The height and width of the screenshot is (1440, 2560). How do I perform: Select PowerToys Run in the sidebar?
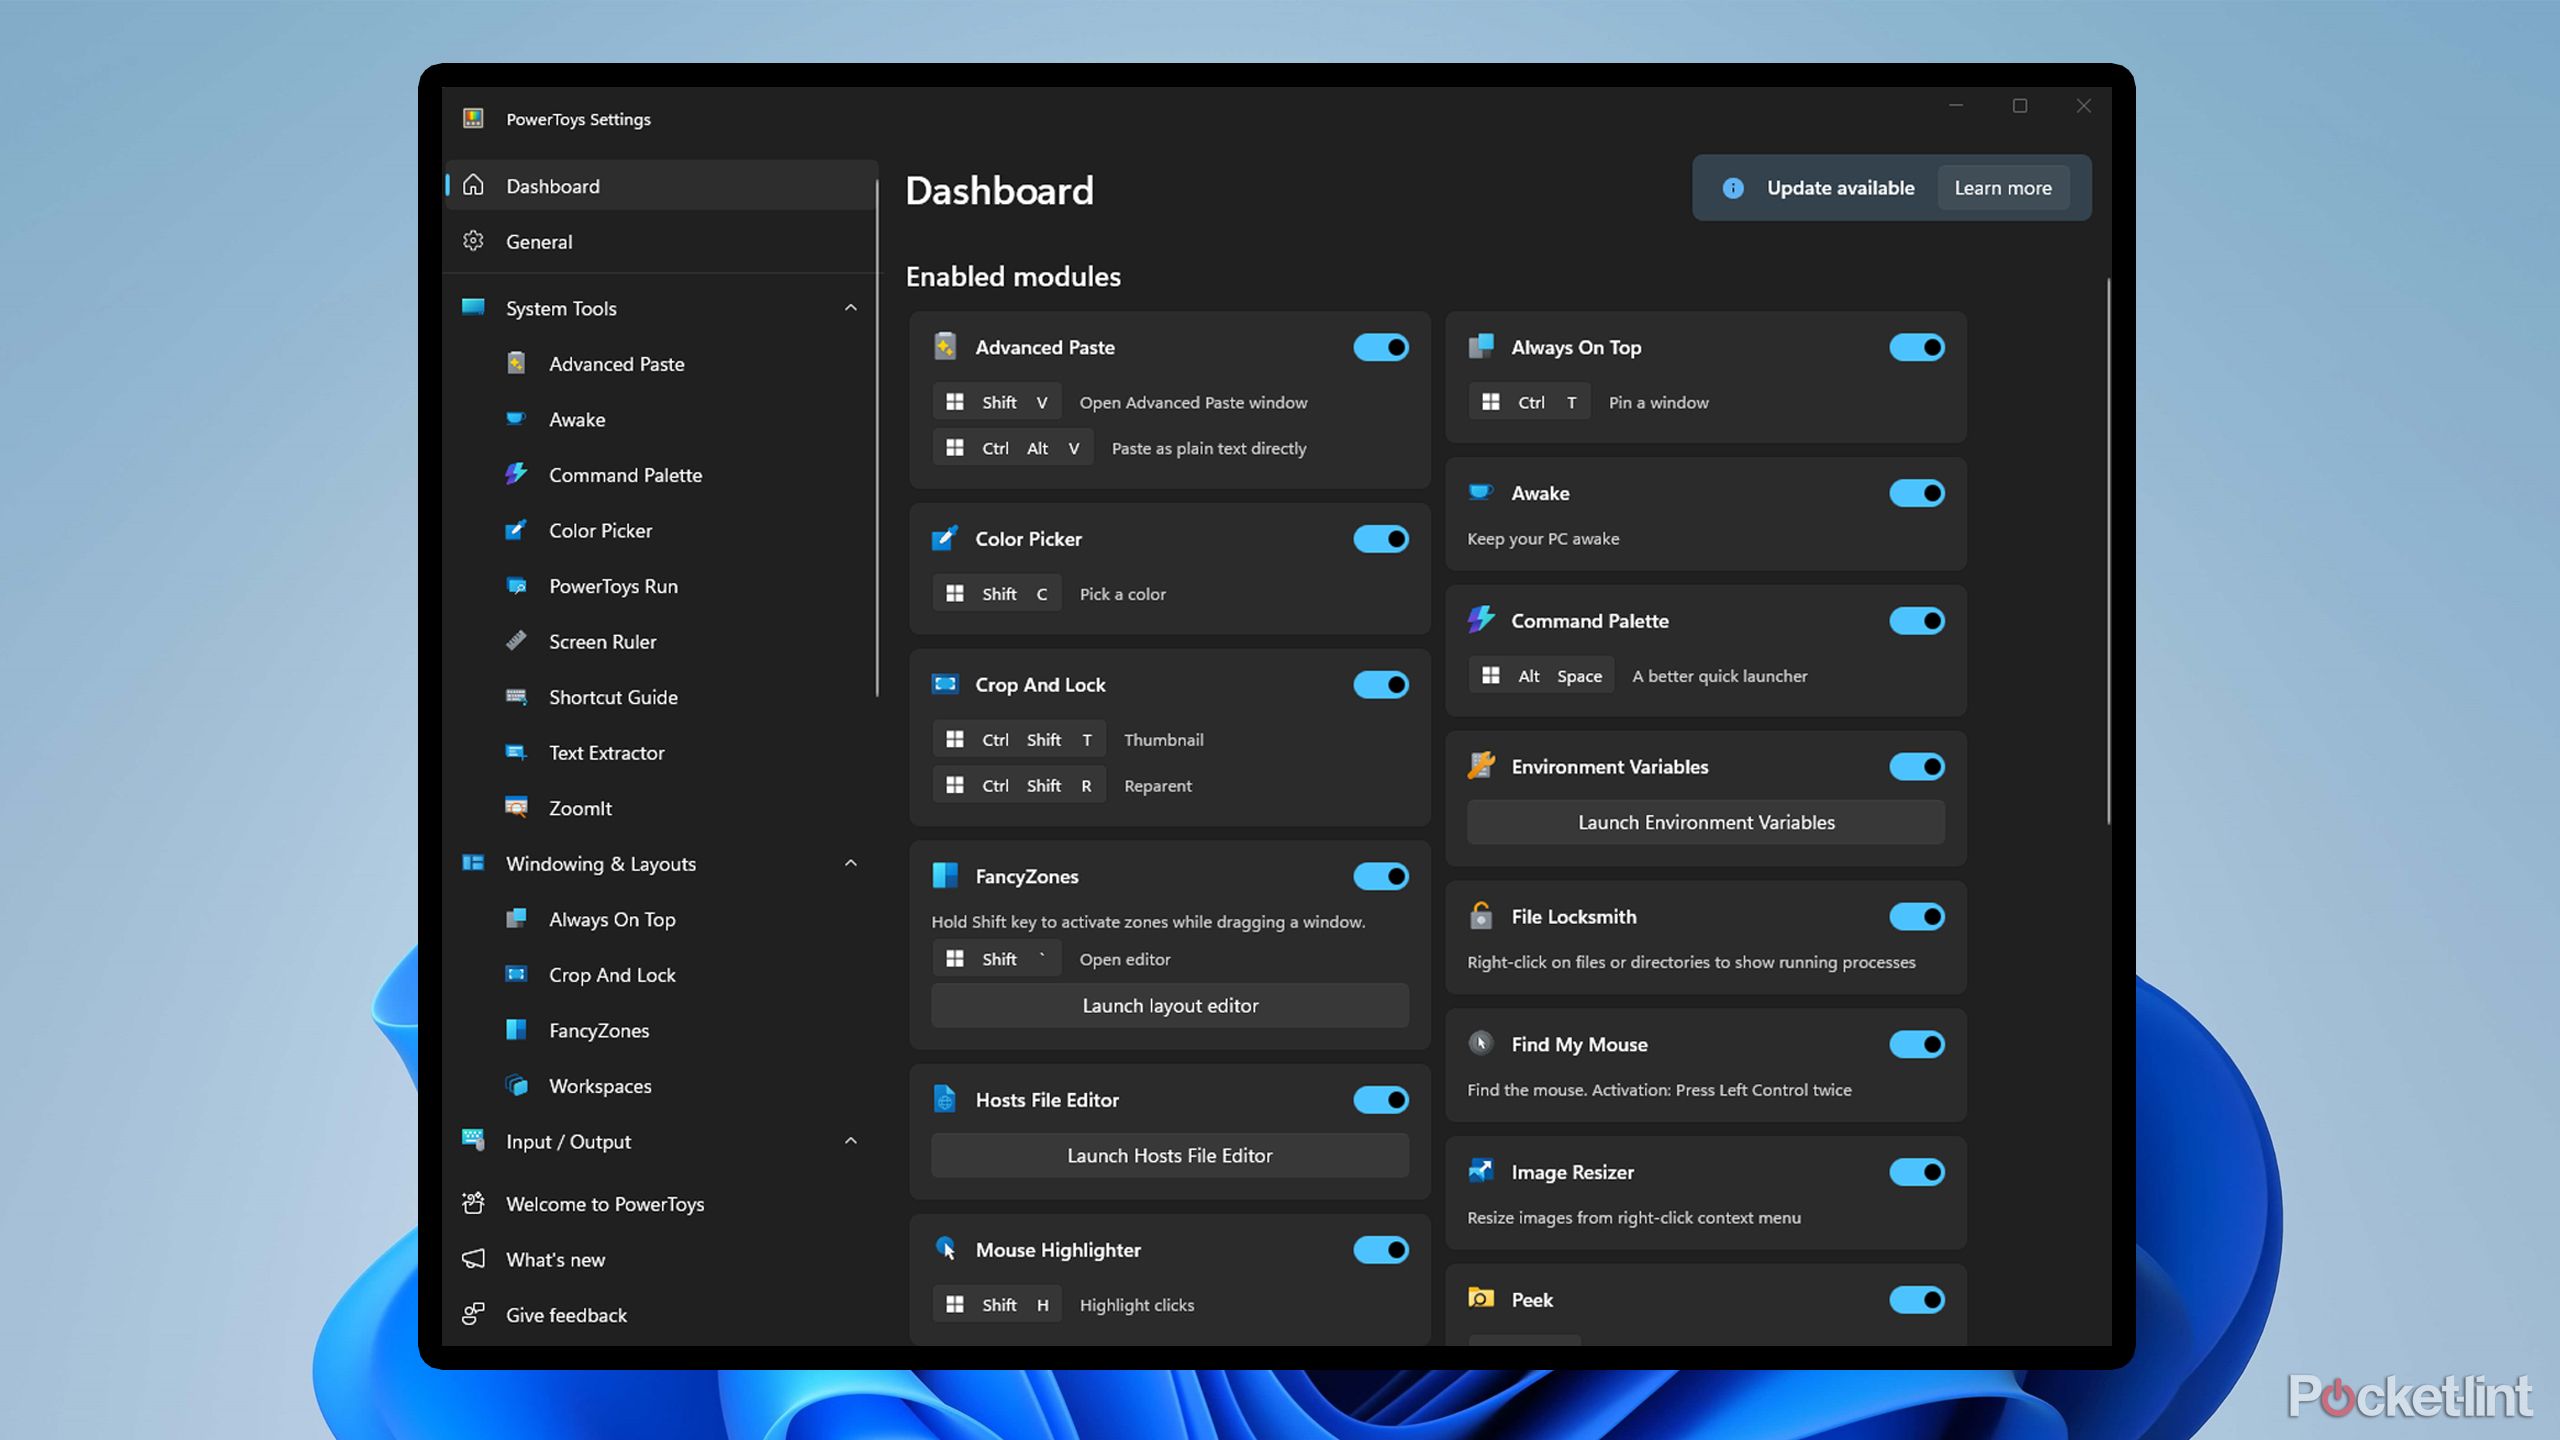(661, 586)
